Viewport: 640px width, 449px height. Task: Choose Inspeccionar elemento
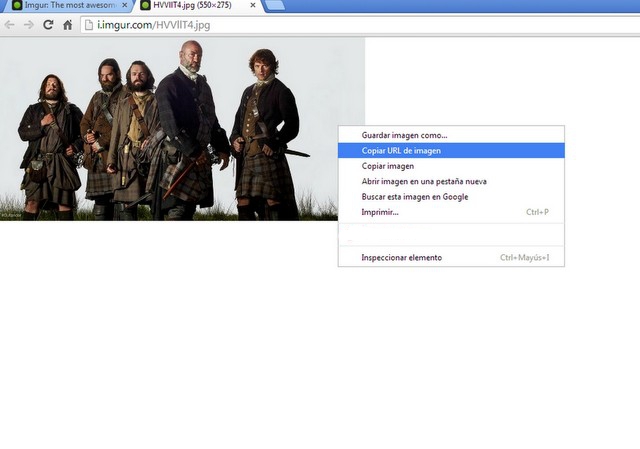click(451, 258)
